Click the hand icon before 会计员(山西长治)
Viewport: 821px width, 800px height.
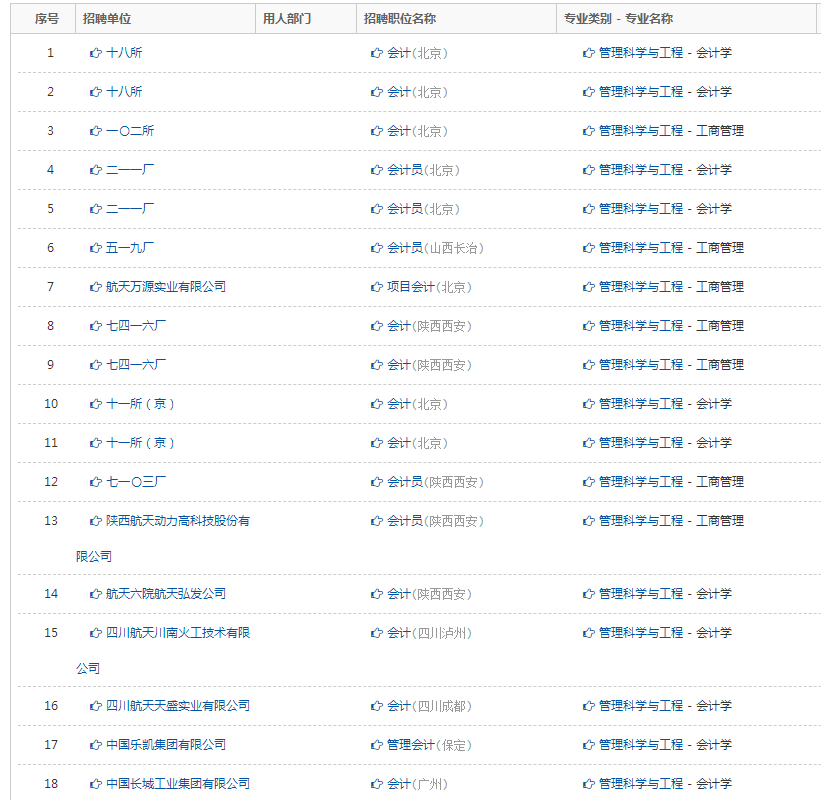tap(376, 248)
